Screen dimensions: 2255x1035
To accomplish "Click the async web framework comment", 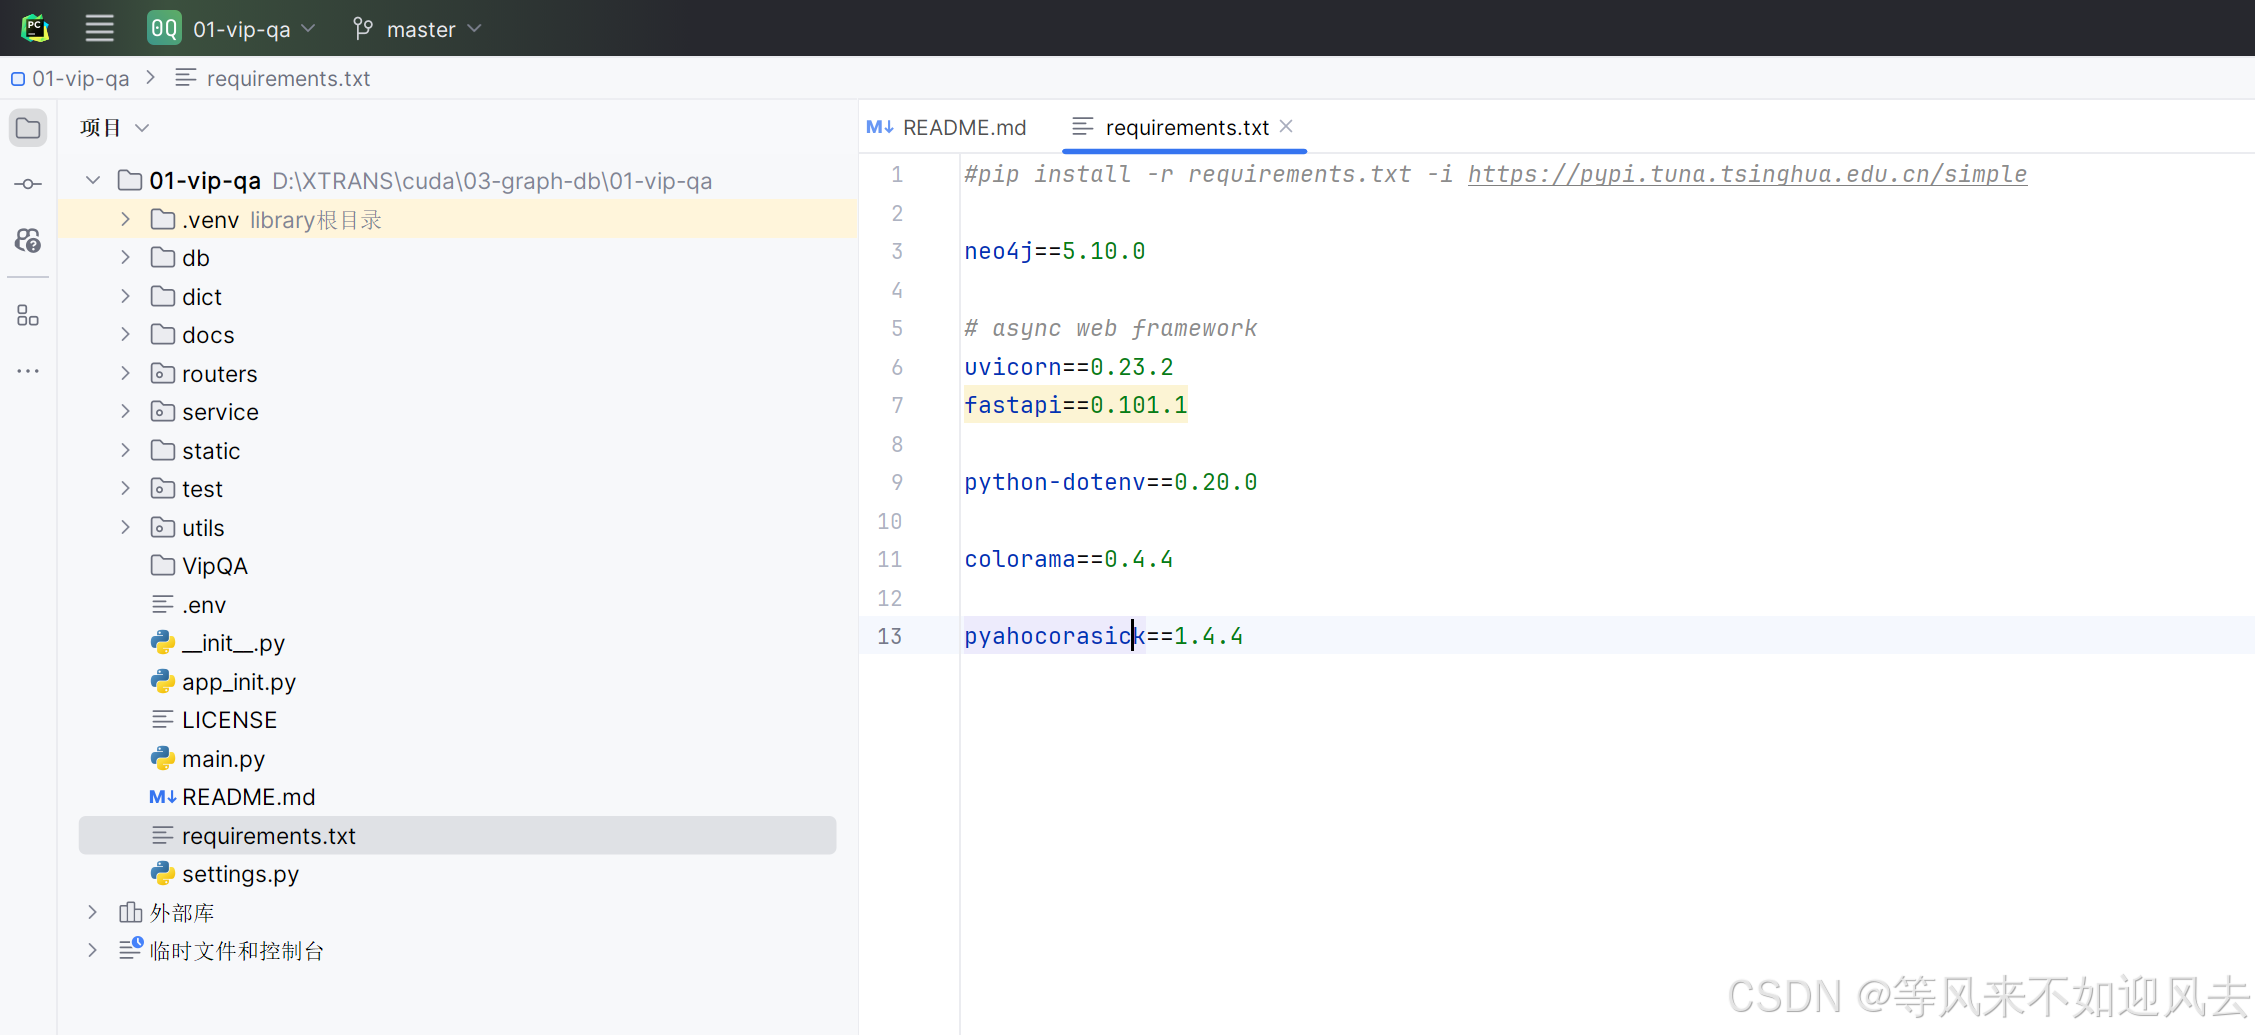I will tap(1110, 328).
